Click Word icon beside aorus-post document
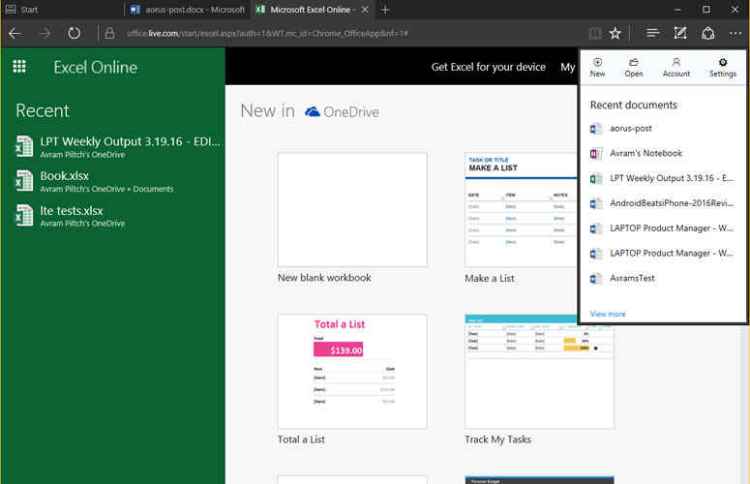 [x=596, y=129]
